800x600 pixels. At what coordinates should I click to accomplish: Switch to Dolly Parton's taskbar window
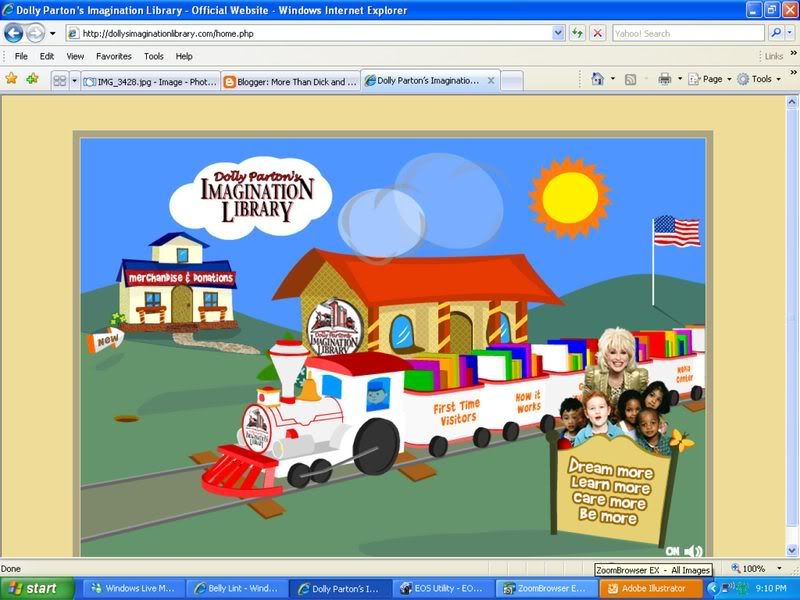(x=340, y=588)
